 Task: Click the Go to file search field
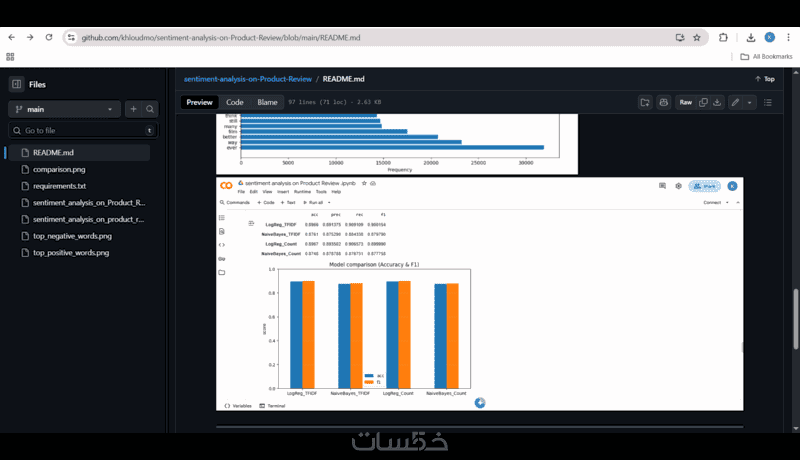tap(83, 131)
